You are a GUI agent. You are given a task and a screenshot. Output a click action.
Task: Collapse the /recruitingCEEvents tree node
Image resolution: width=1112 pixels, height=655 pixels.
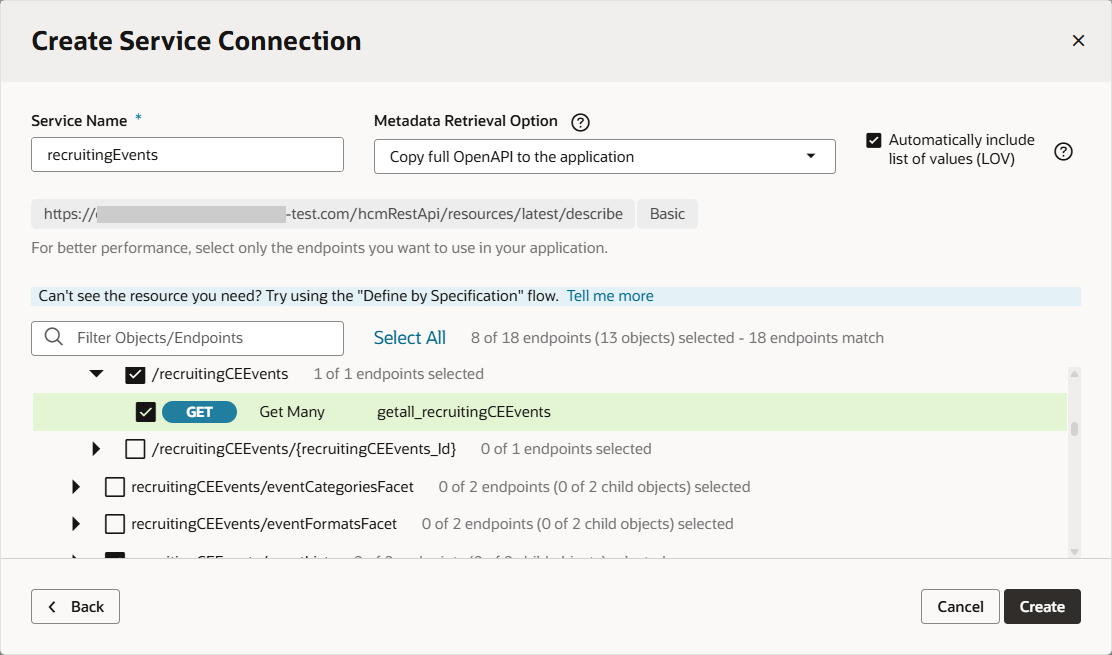(x=96, y=374)
